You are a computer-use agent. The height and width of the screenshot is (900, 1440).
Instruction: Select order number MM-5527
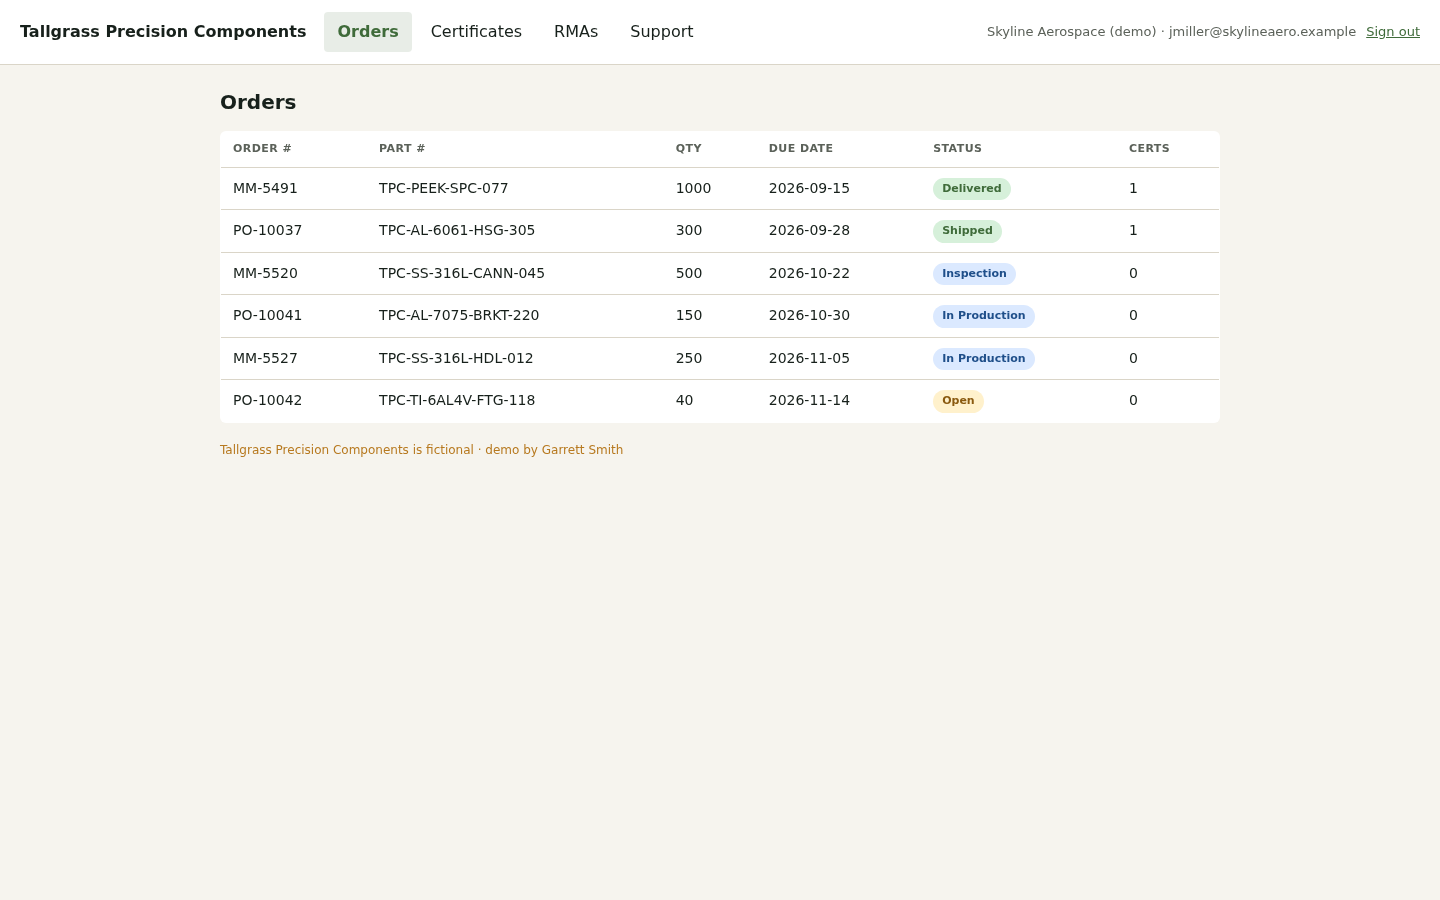(x=265, y=358)
